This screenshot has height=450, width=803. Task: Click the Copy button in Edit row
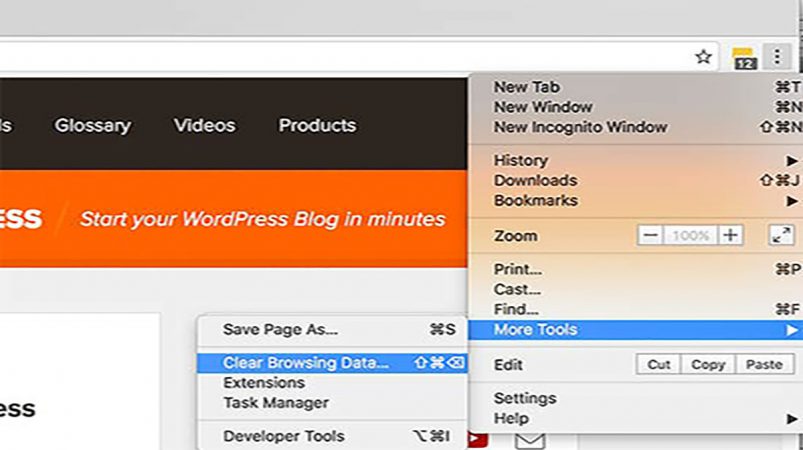click(x=708, y=365)
